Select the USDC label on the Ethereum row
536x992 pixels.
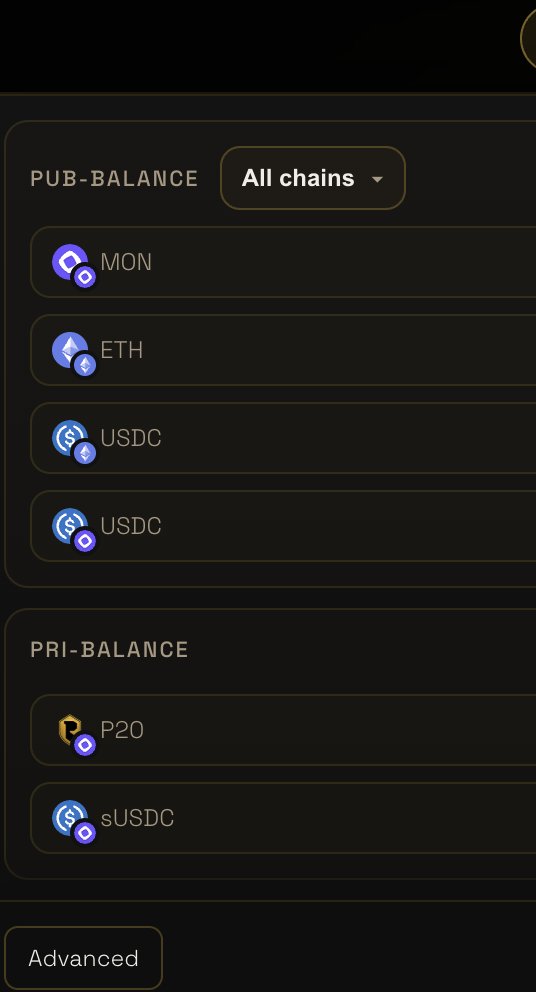coord(131,438)
